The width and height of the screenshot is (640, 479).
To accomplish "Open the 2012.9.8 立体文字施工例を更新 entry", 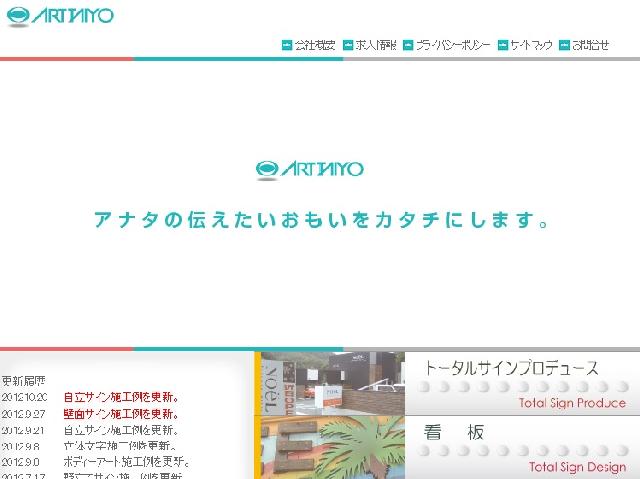I will point(120,446).
